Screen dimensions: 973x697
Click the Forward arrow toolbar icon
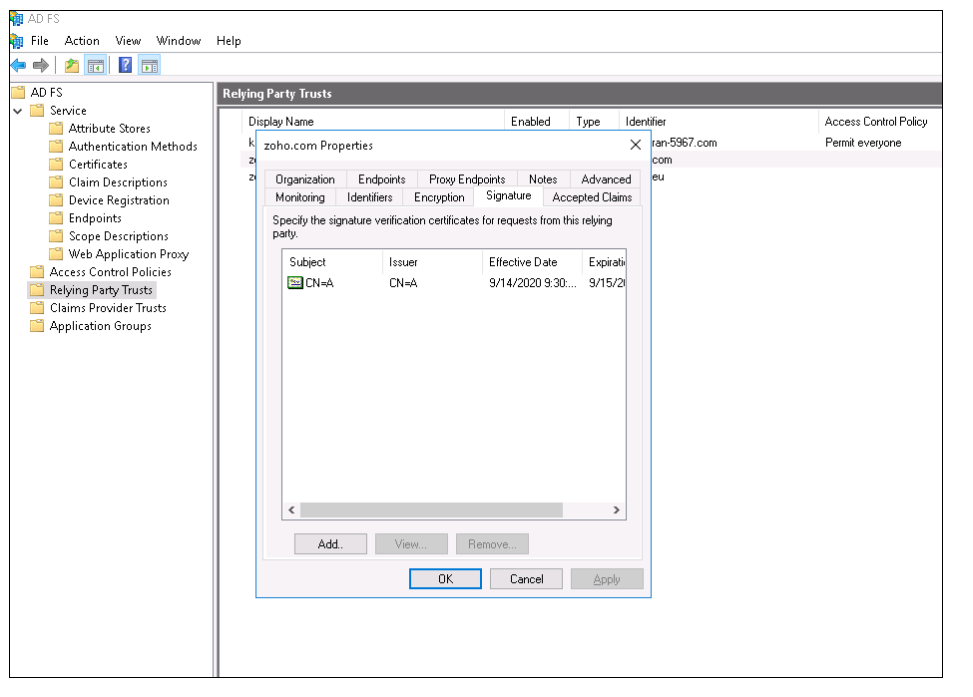pyautogui.click(x=41, y=66)
